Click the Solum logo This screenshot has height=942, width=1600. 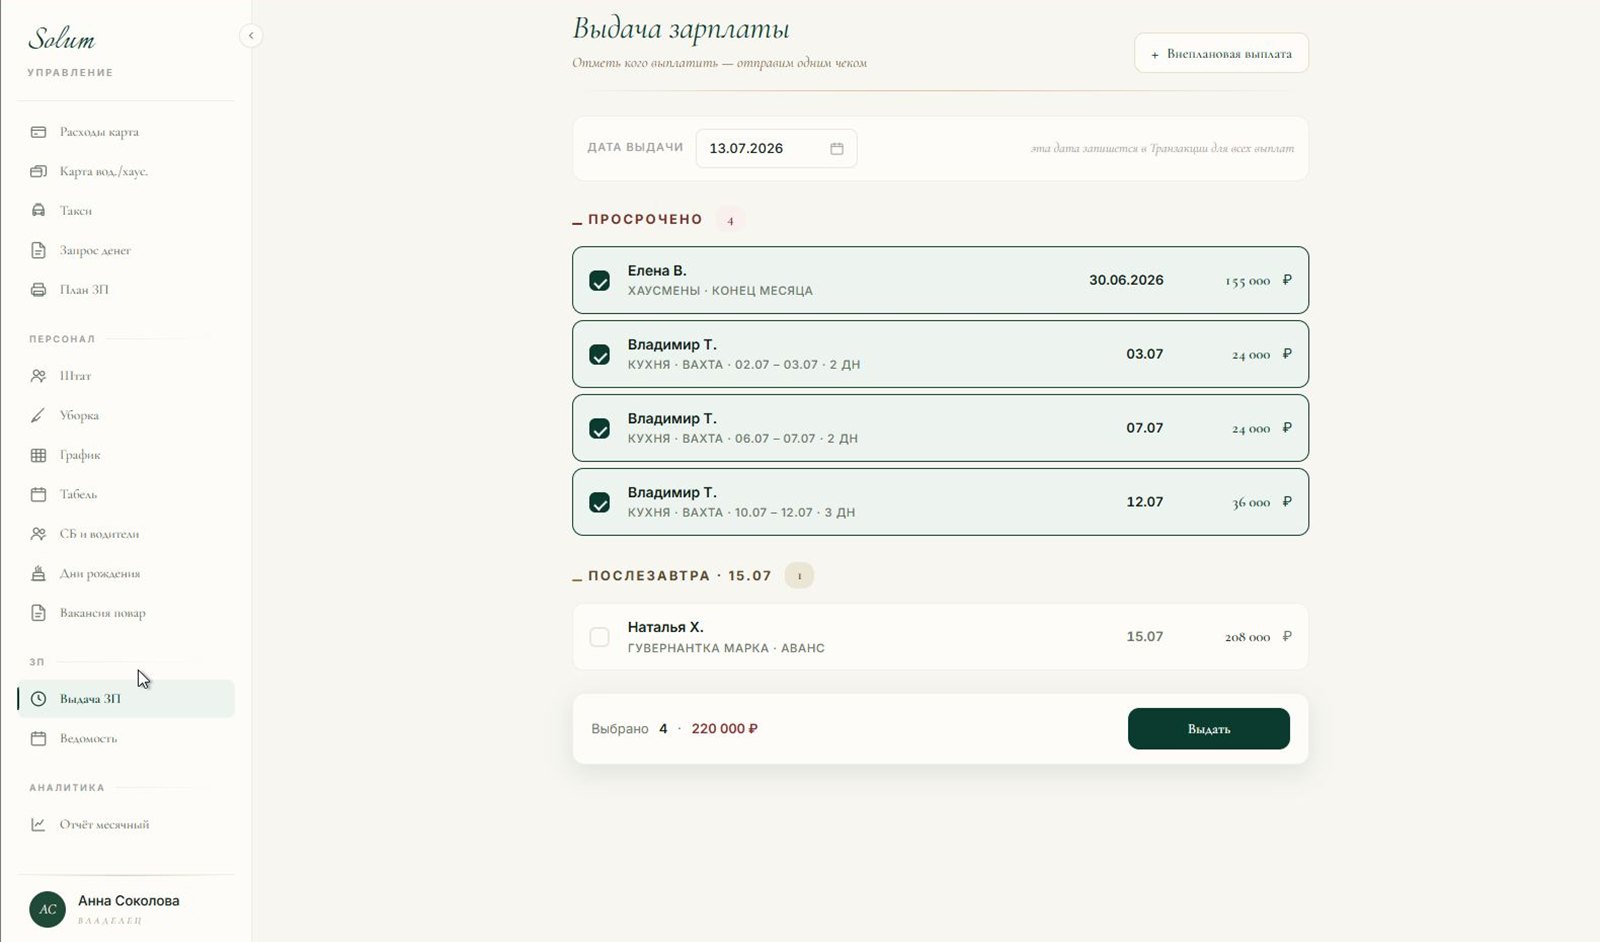[x=62, y=39]
